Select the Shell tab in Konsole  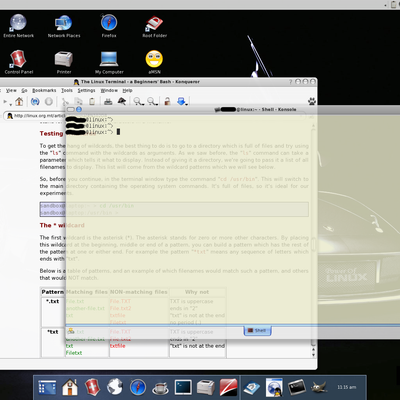(x=257, y=331)
